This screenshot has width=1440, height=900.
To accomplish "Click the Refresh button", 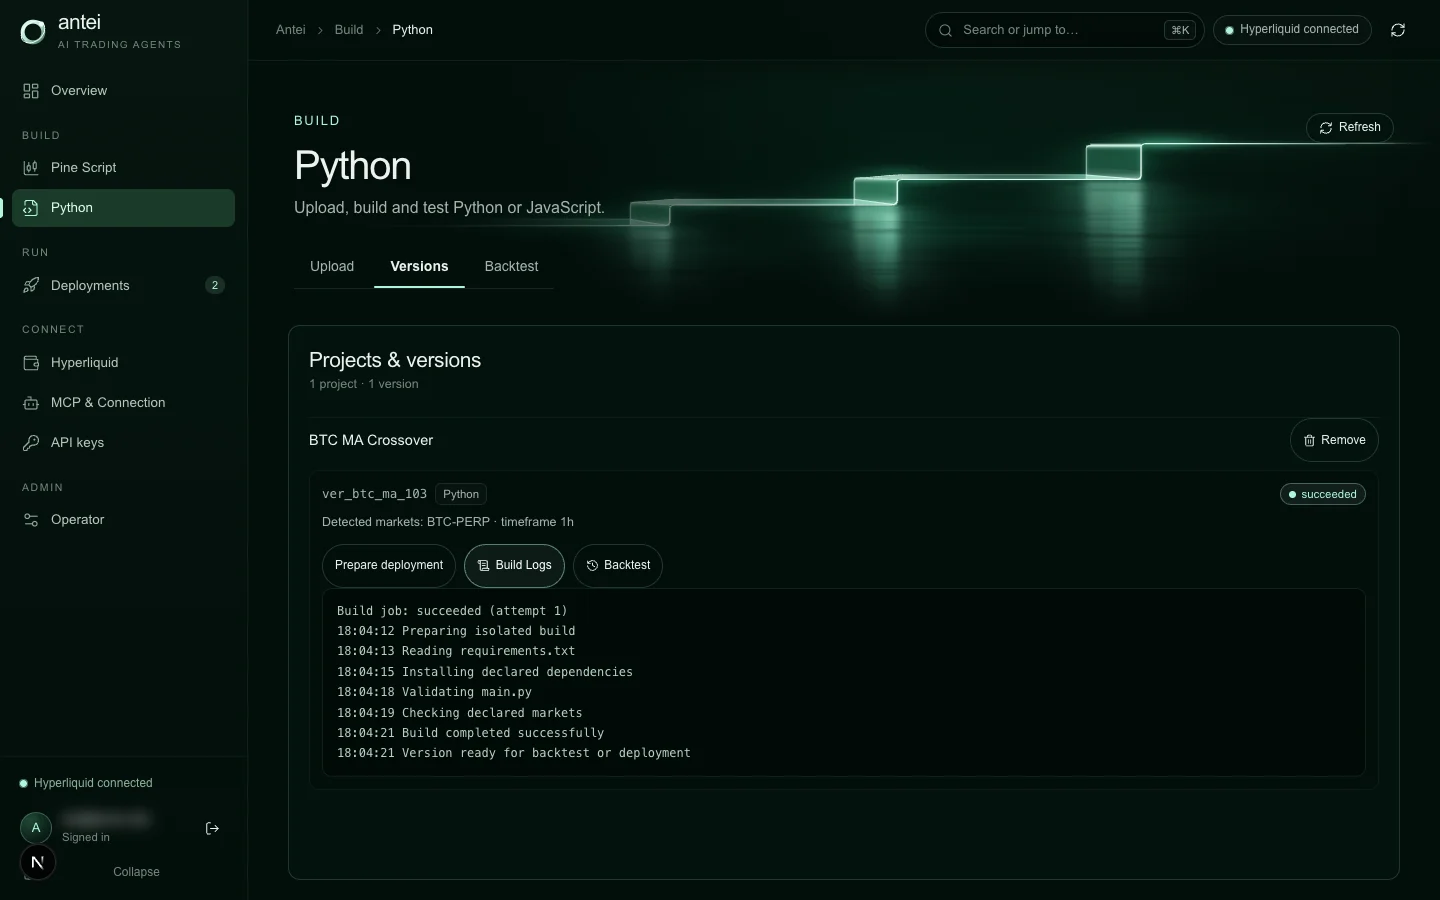I will (x=1350, y=128).
